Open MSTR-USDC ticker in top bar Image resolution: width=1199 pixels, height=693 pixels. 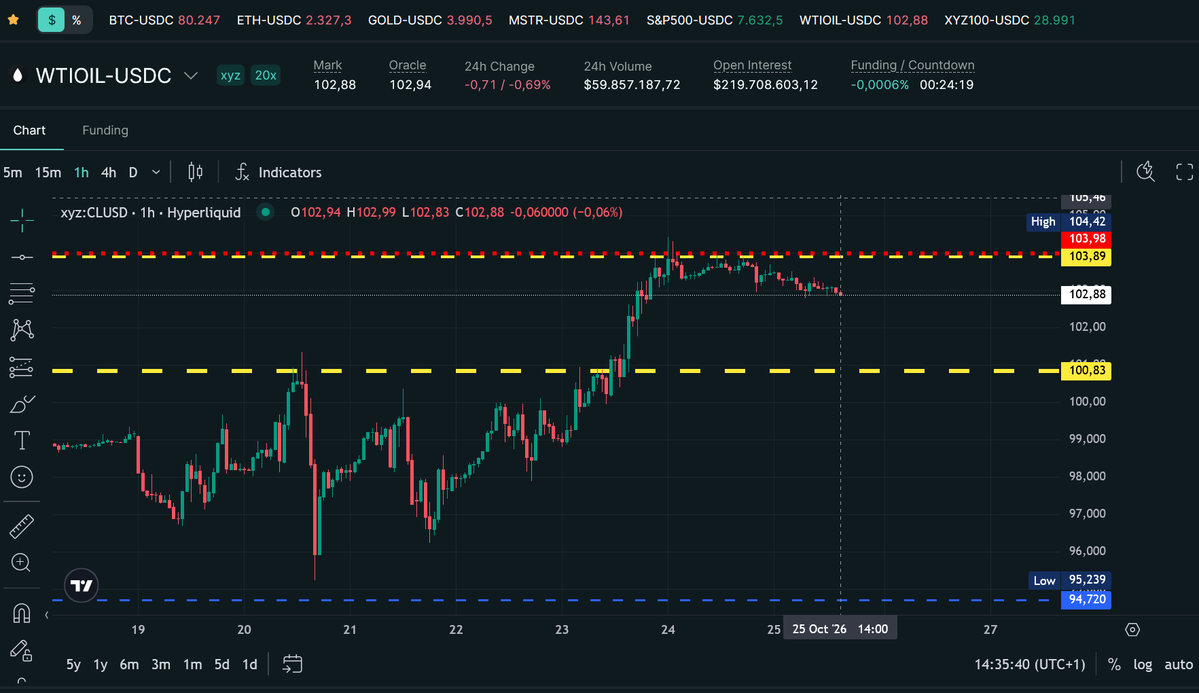click(x=569, y=20)
